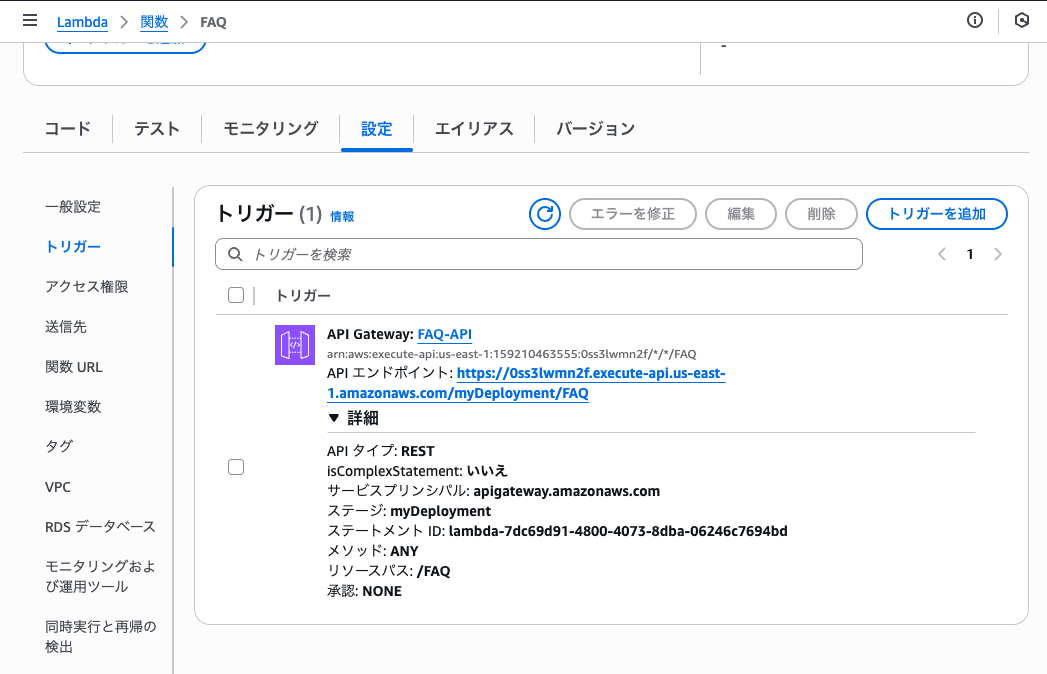Select トリガー in the side menu
Viewport: 1047px width, 674px height.
tap(73, 246)
